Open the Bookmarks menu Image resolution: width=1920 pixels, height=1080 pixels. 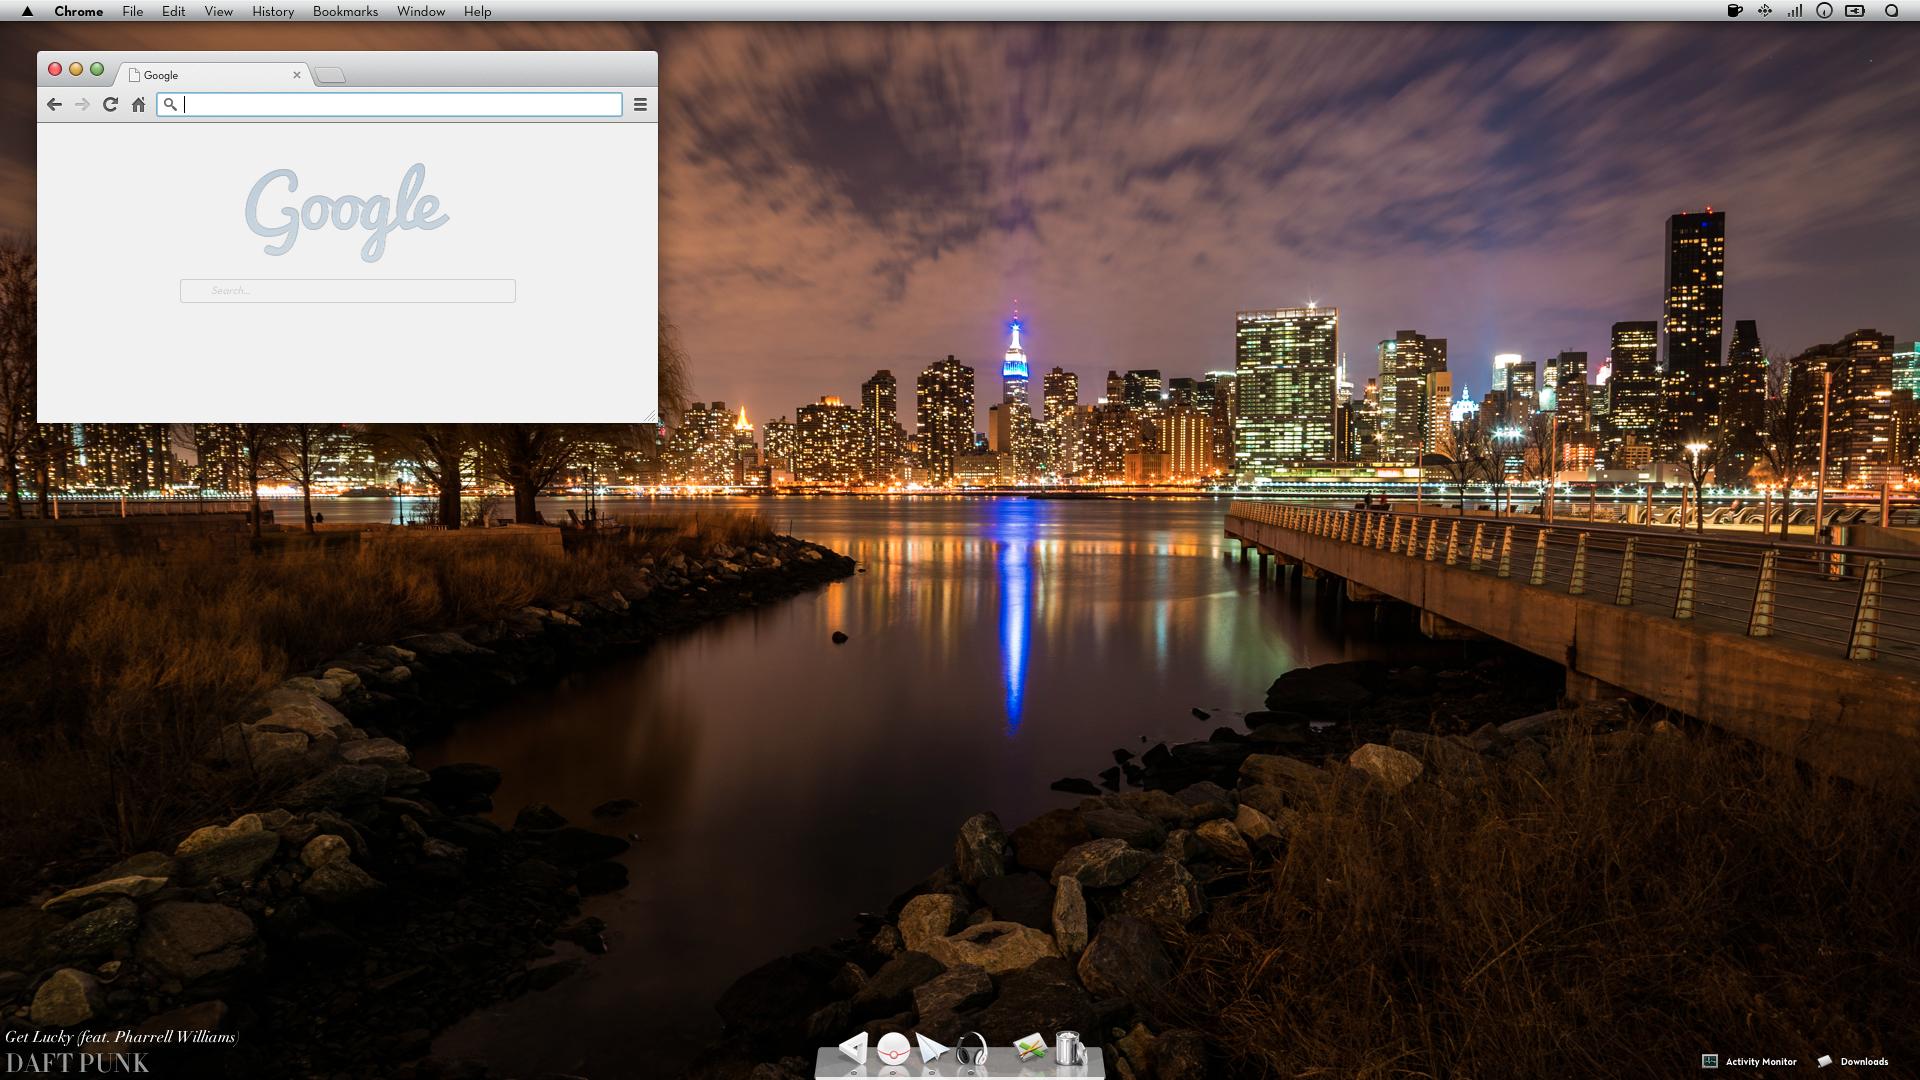(345, 11)
